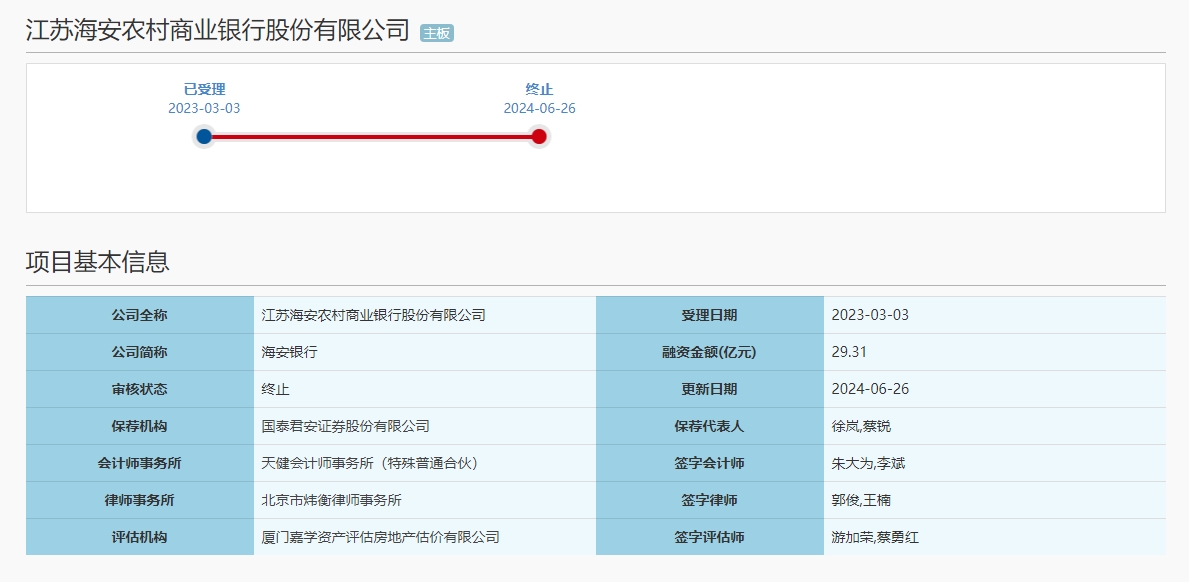Click the 2024-06-26 date under 终止
Viewport: 1189px width, 582px height.
539,108
